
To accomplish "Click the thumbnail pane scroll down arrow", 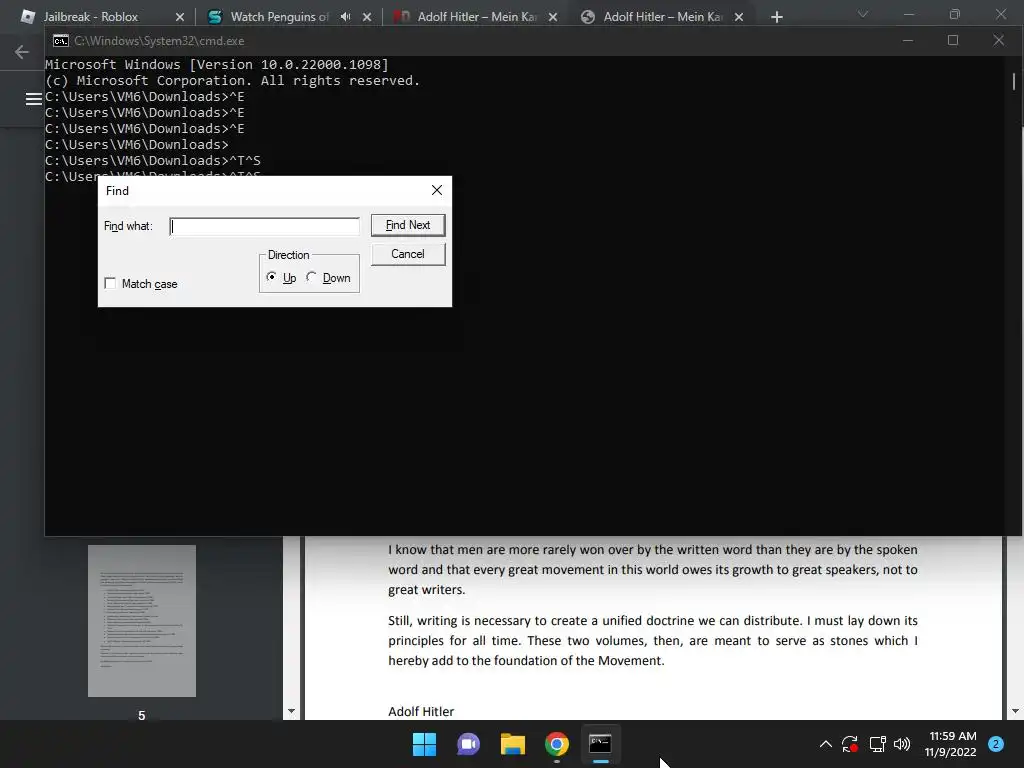I will (291, 711).
